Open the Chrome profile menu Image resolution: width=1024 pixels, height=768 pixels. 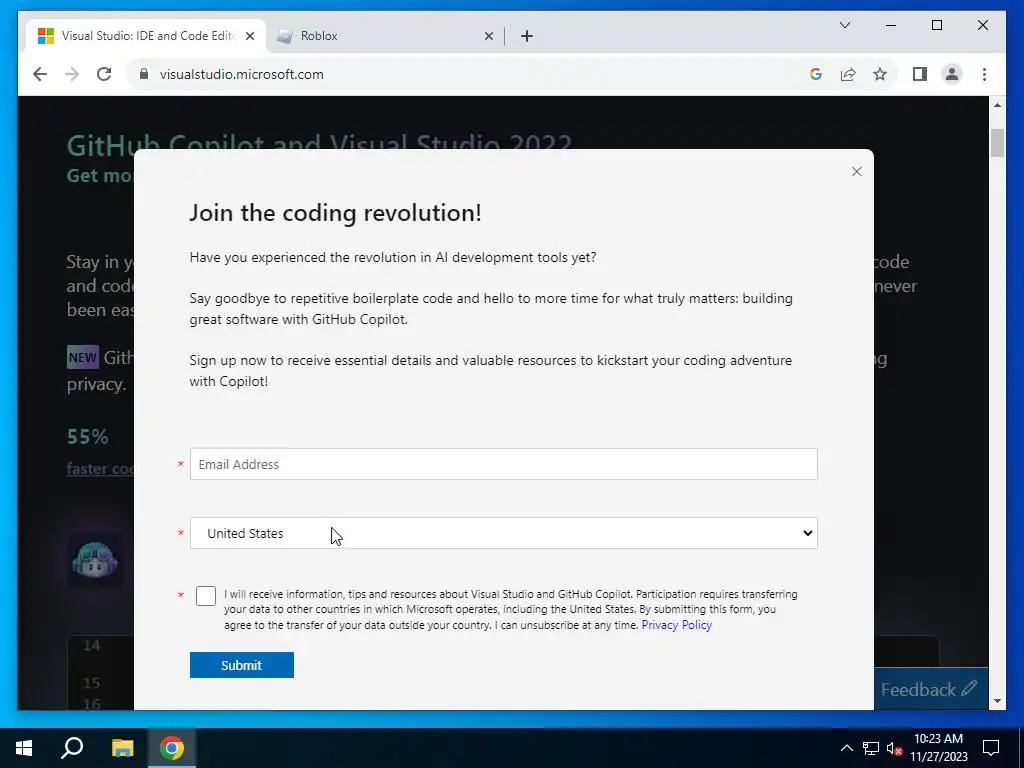coord(952,74)
